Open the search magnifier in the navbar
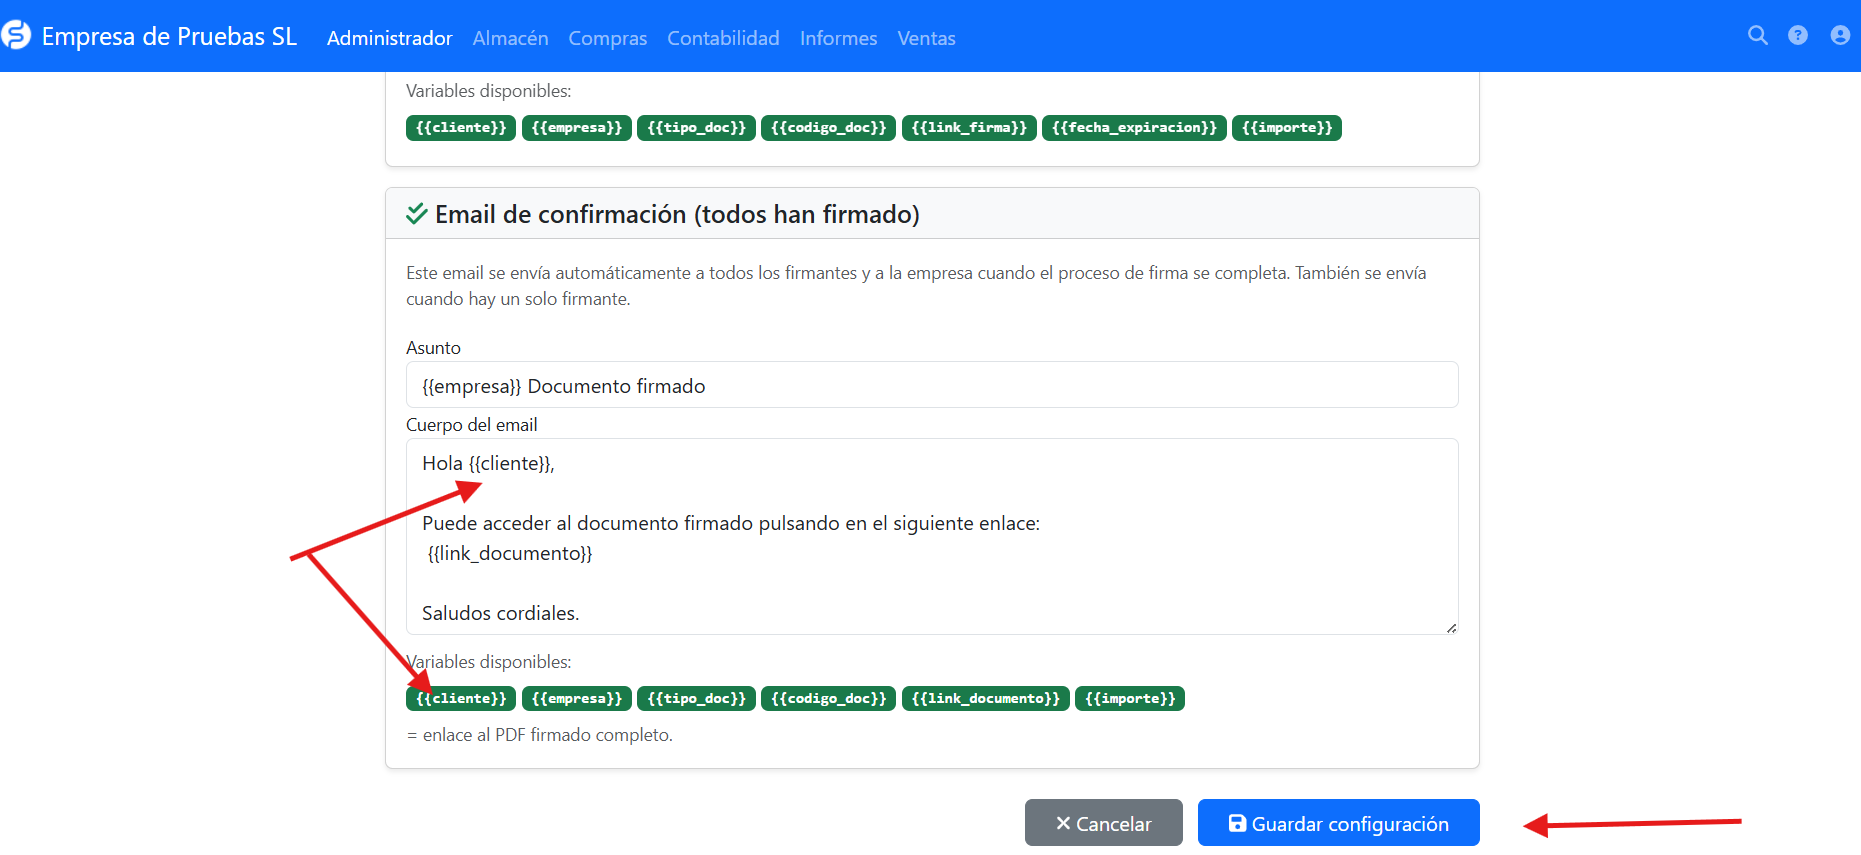Image resolution: width=1861 pixels, height=855 pixels. coord(1757,36)
